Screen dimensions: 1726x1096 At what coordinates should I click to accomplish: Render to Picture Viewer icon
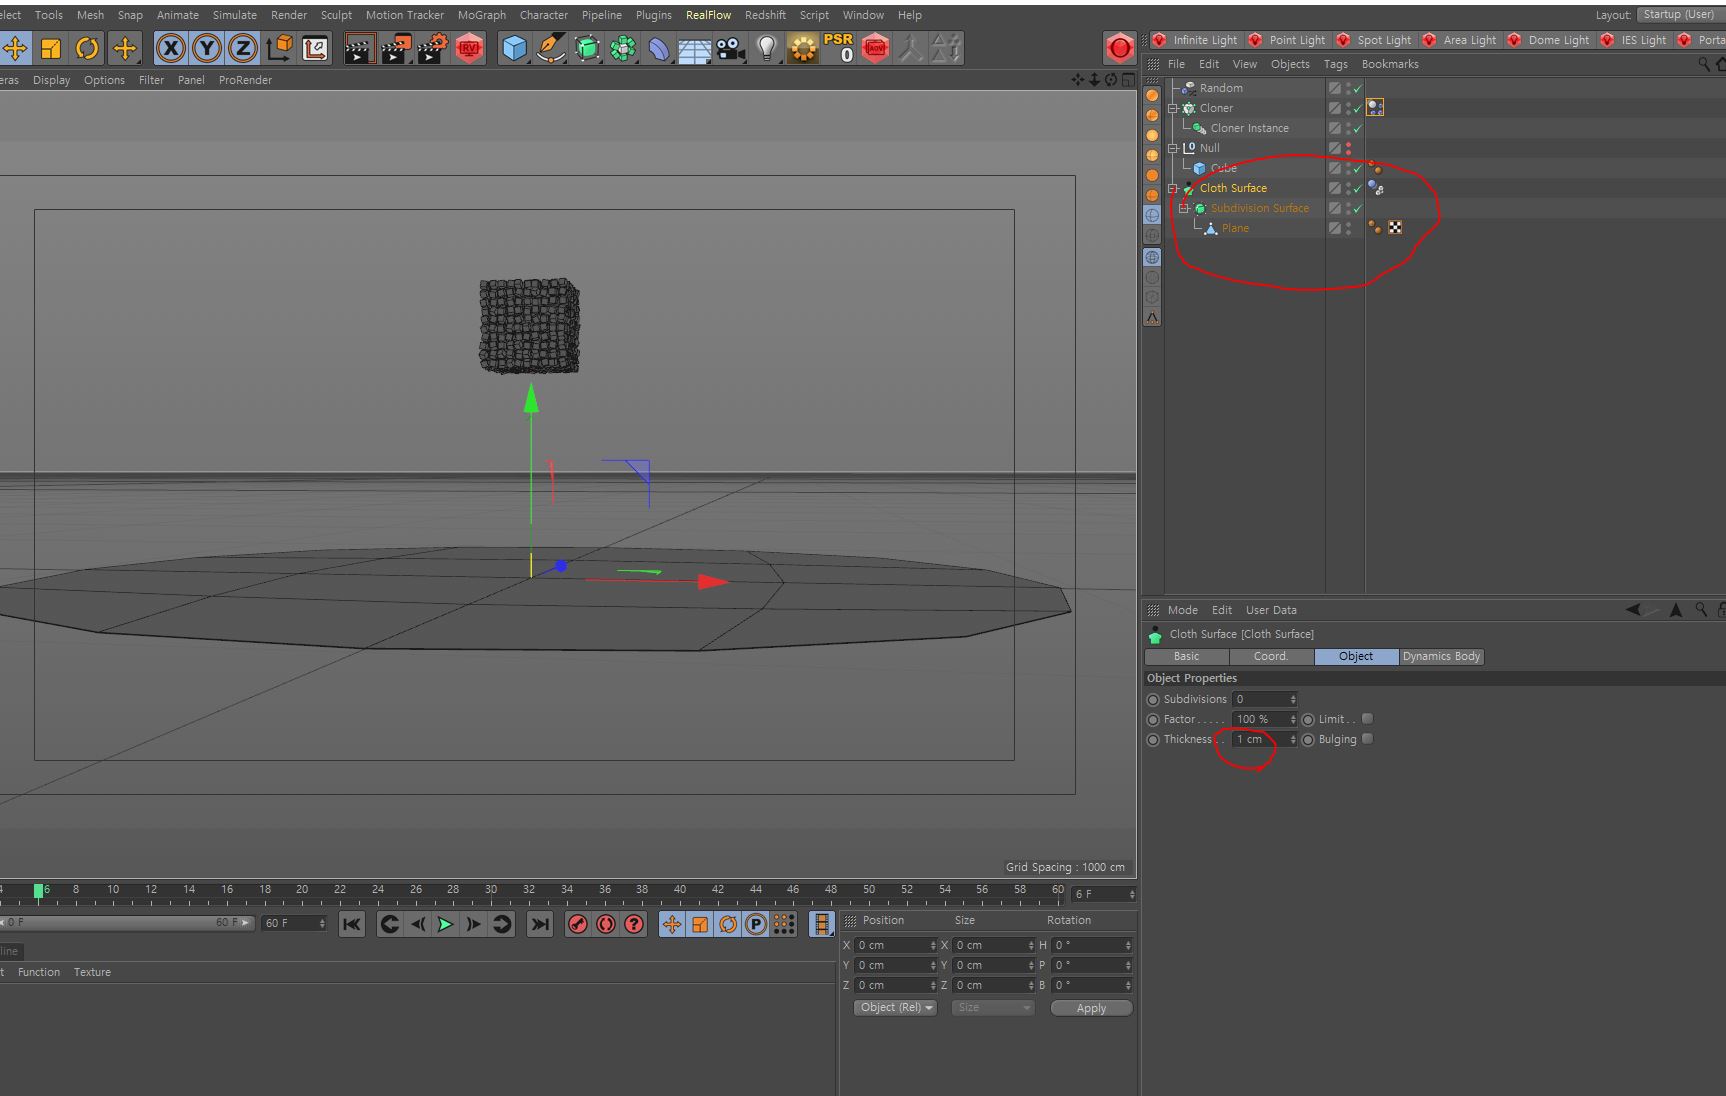click(x=396, y=48)
